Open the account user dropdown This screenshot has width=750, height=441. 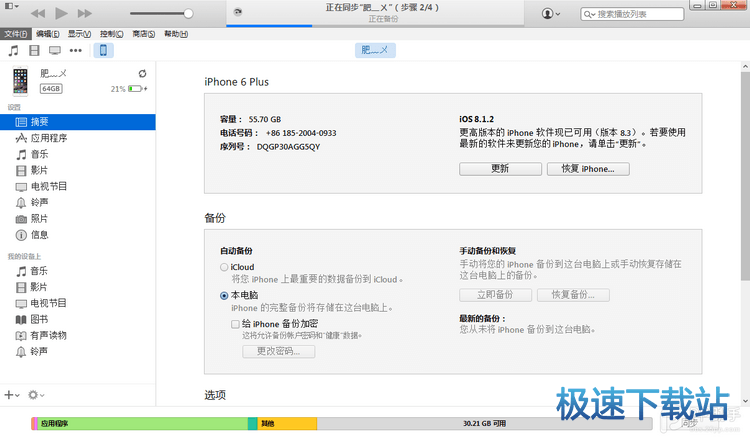tap(551, 14)
